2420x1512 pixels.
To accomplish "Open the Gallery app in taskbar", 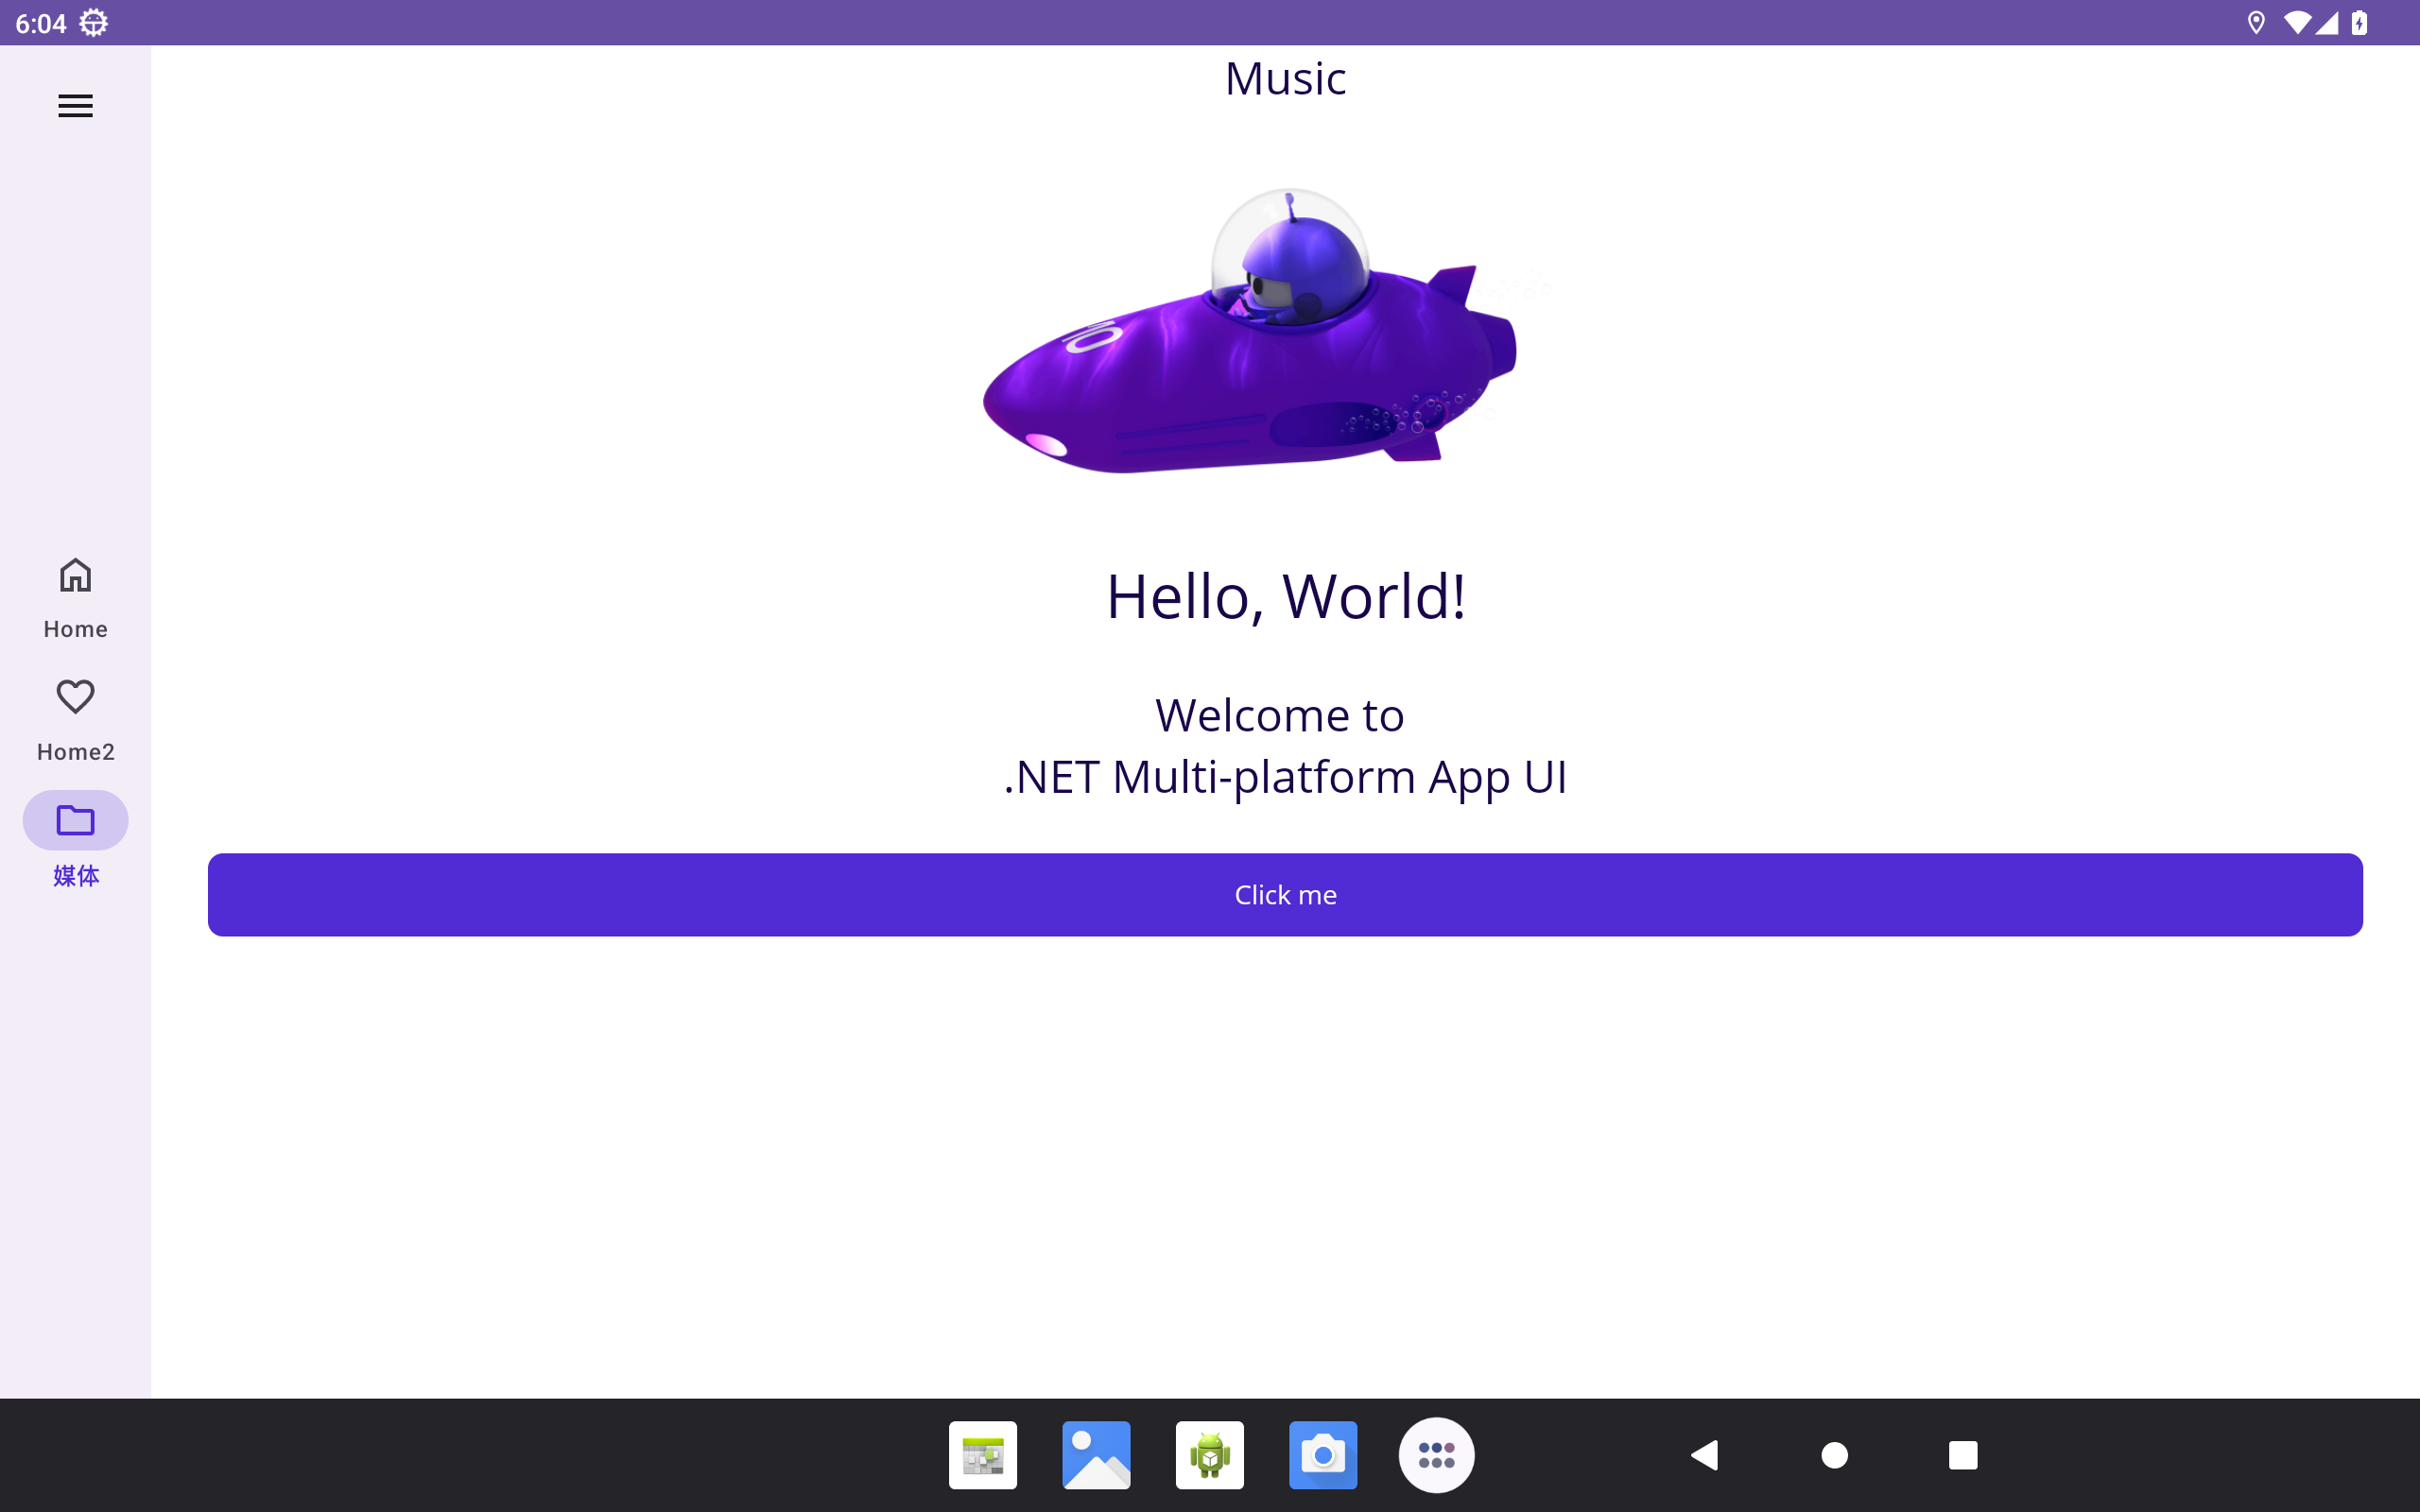I will tap(1096, 1455).
